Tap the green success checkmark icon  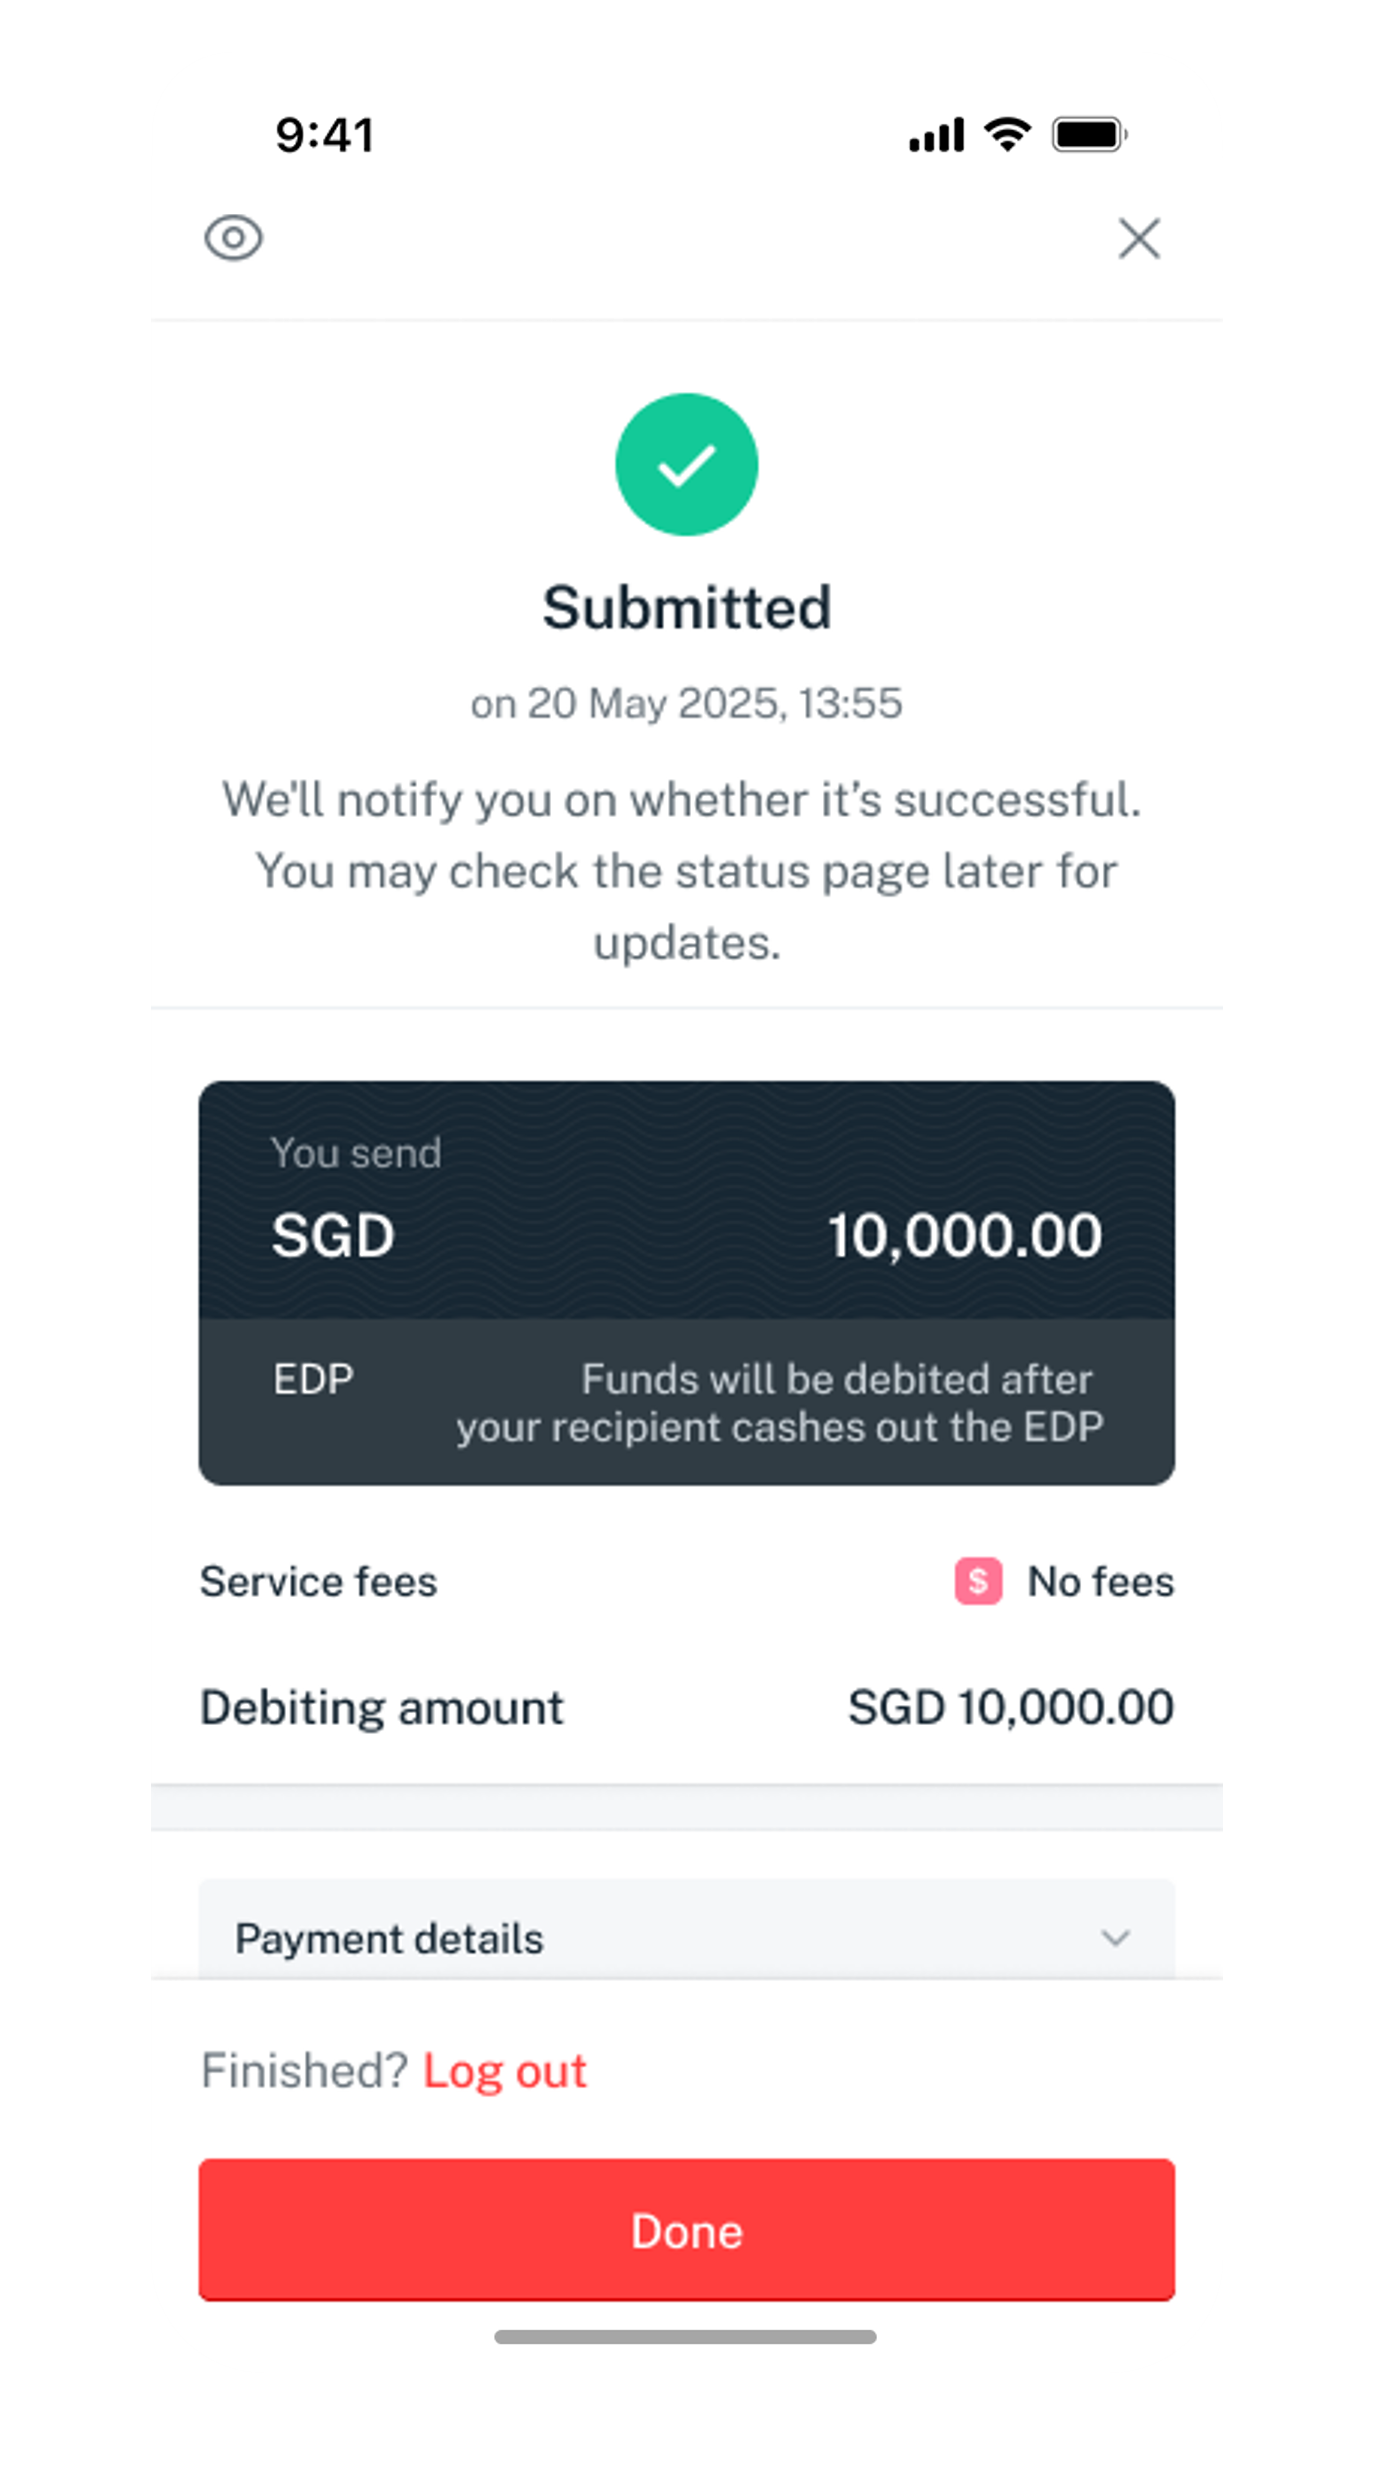686,465
